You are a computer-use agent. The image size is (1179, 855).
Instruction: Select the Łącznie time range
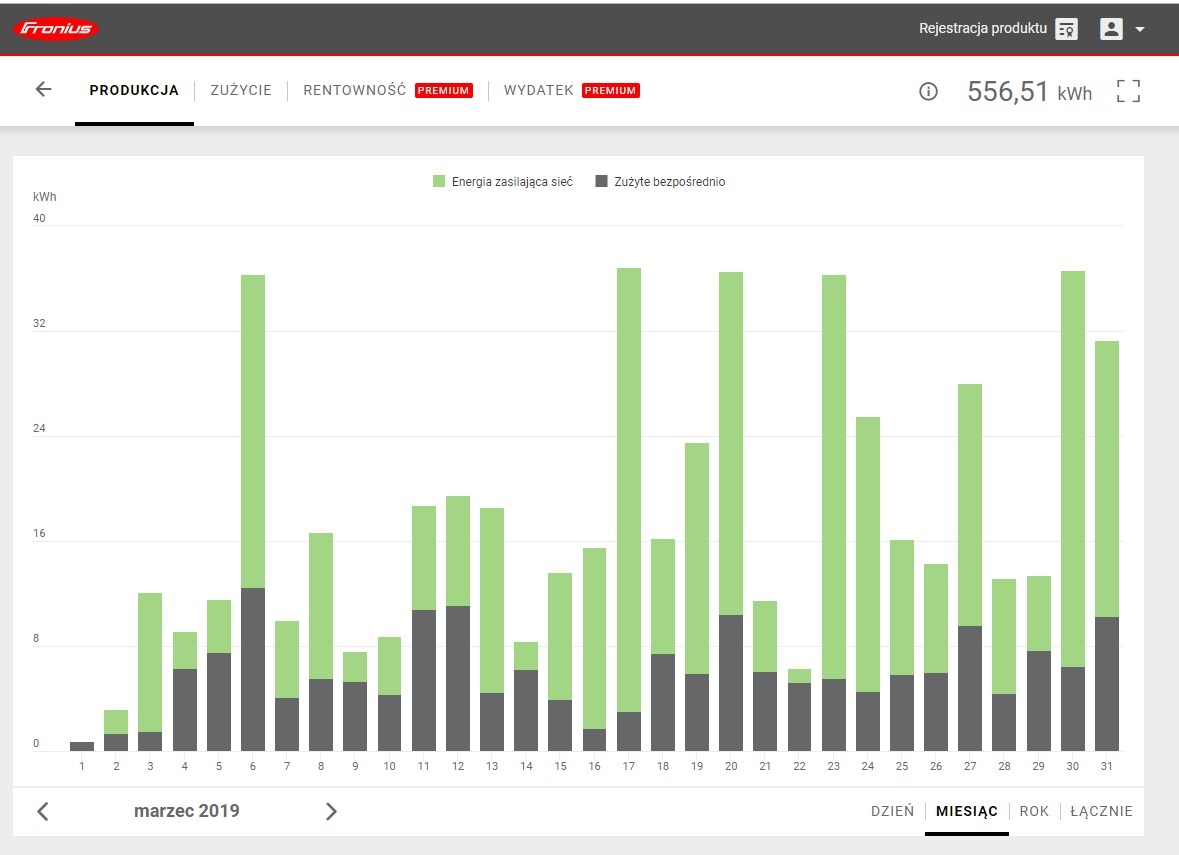click(1101, 811)
